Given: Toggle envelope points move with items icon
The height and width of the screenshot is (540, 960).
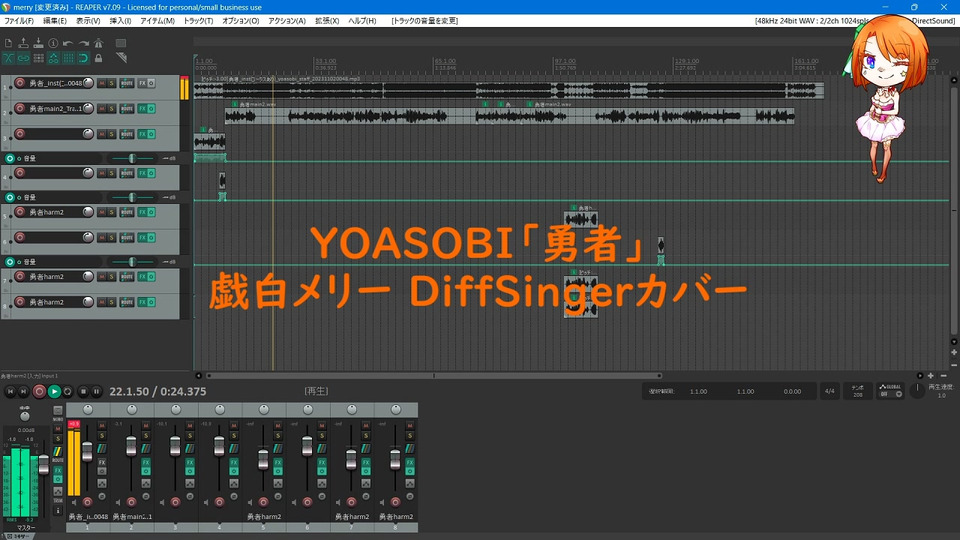Looking at the screenshot, I should [53, 58].
